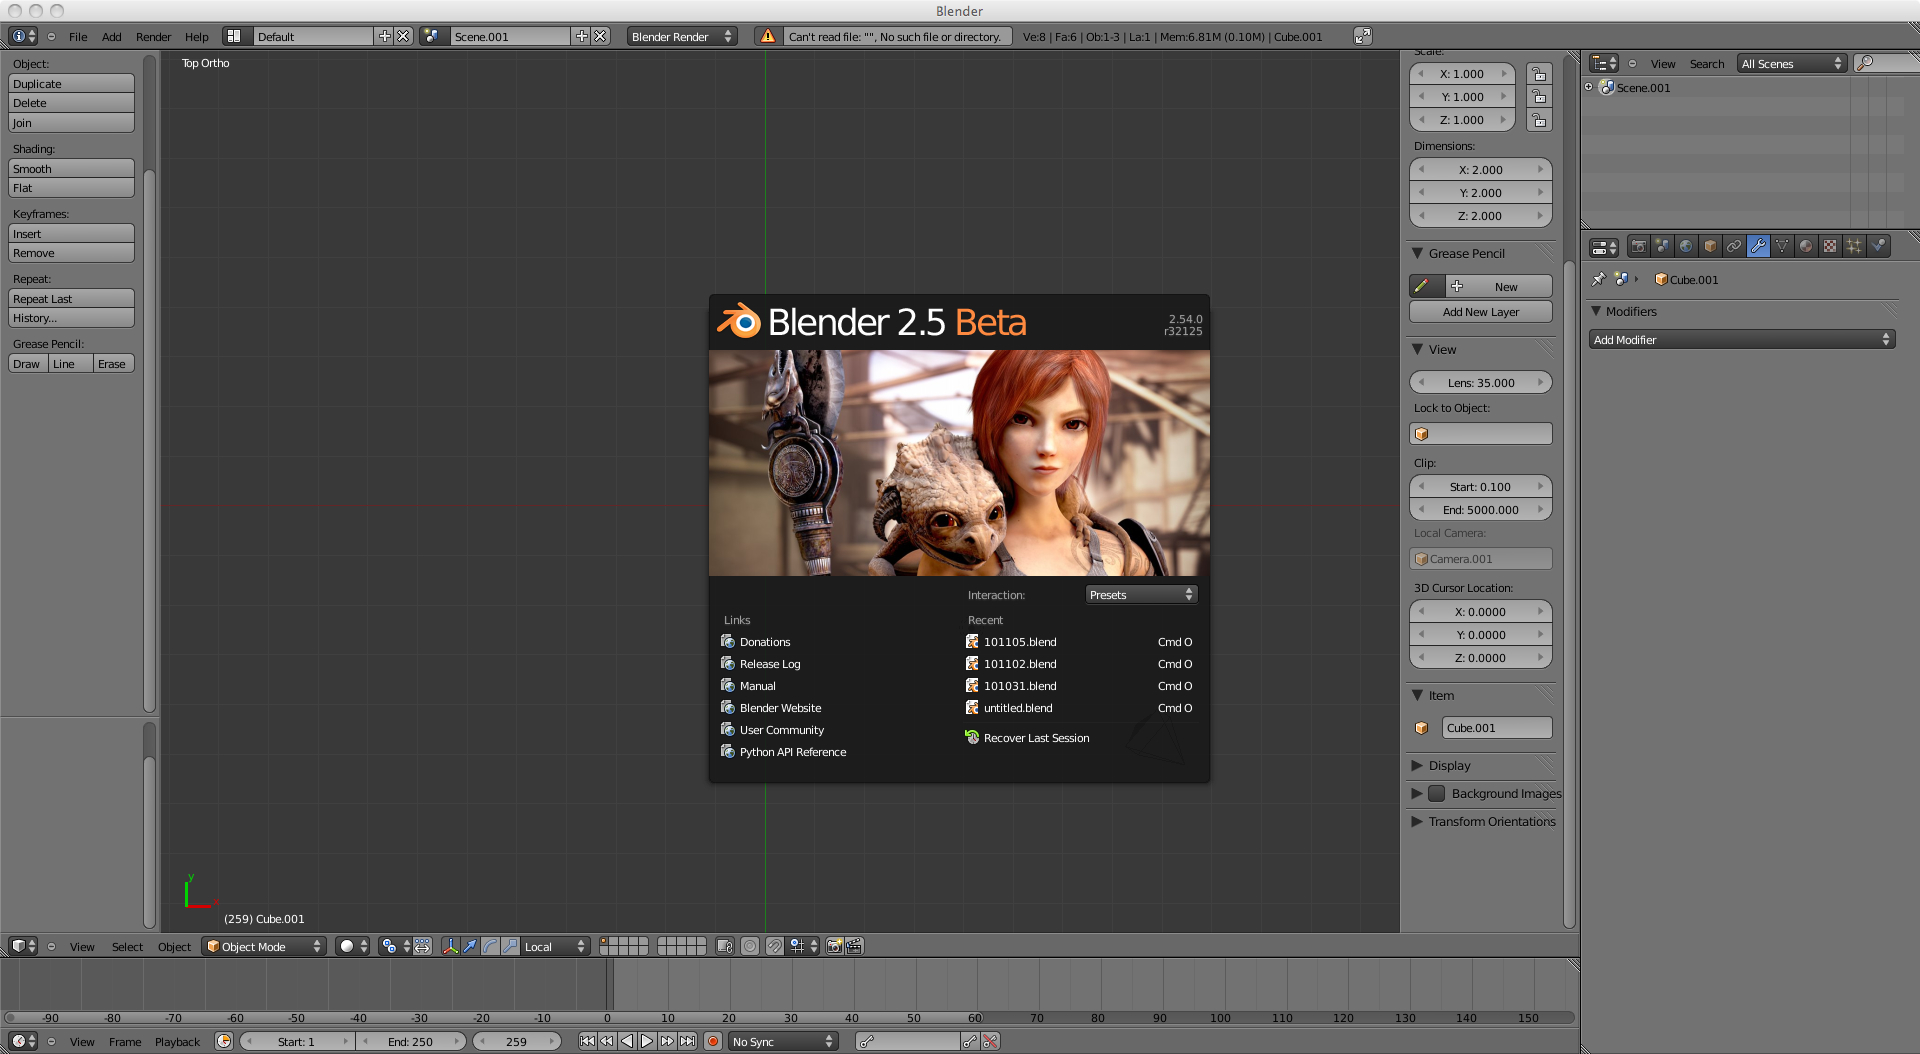Open the Object Mode dropdown

click(265, 946)
